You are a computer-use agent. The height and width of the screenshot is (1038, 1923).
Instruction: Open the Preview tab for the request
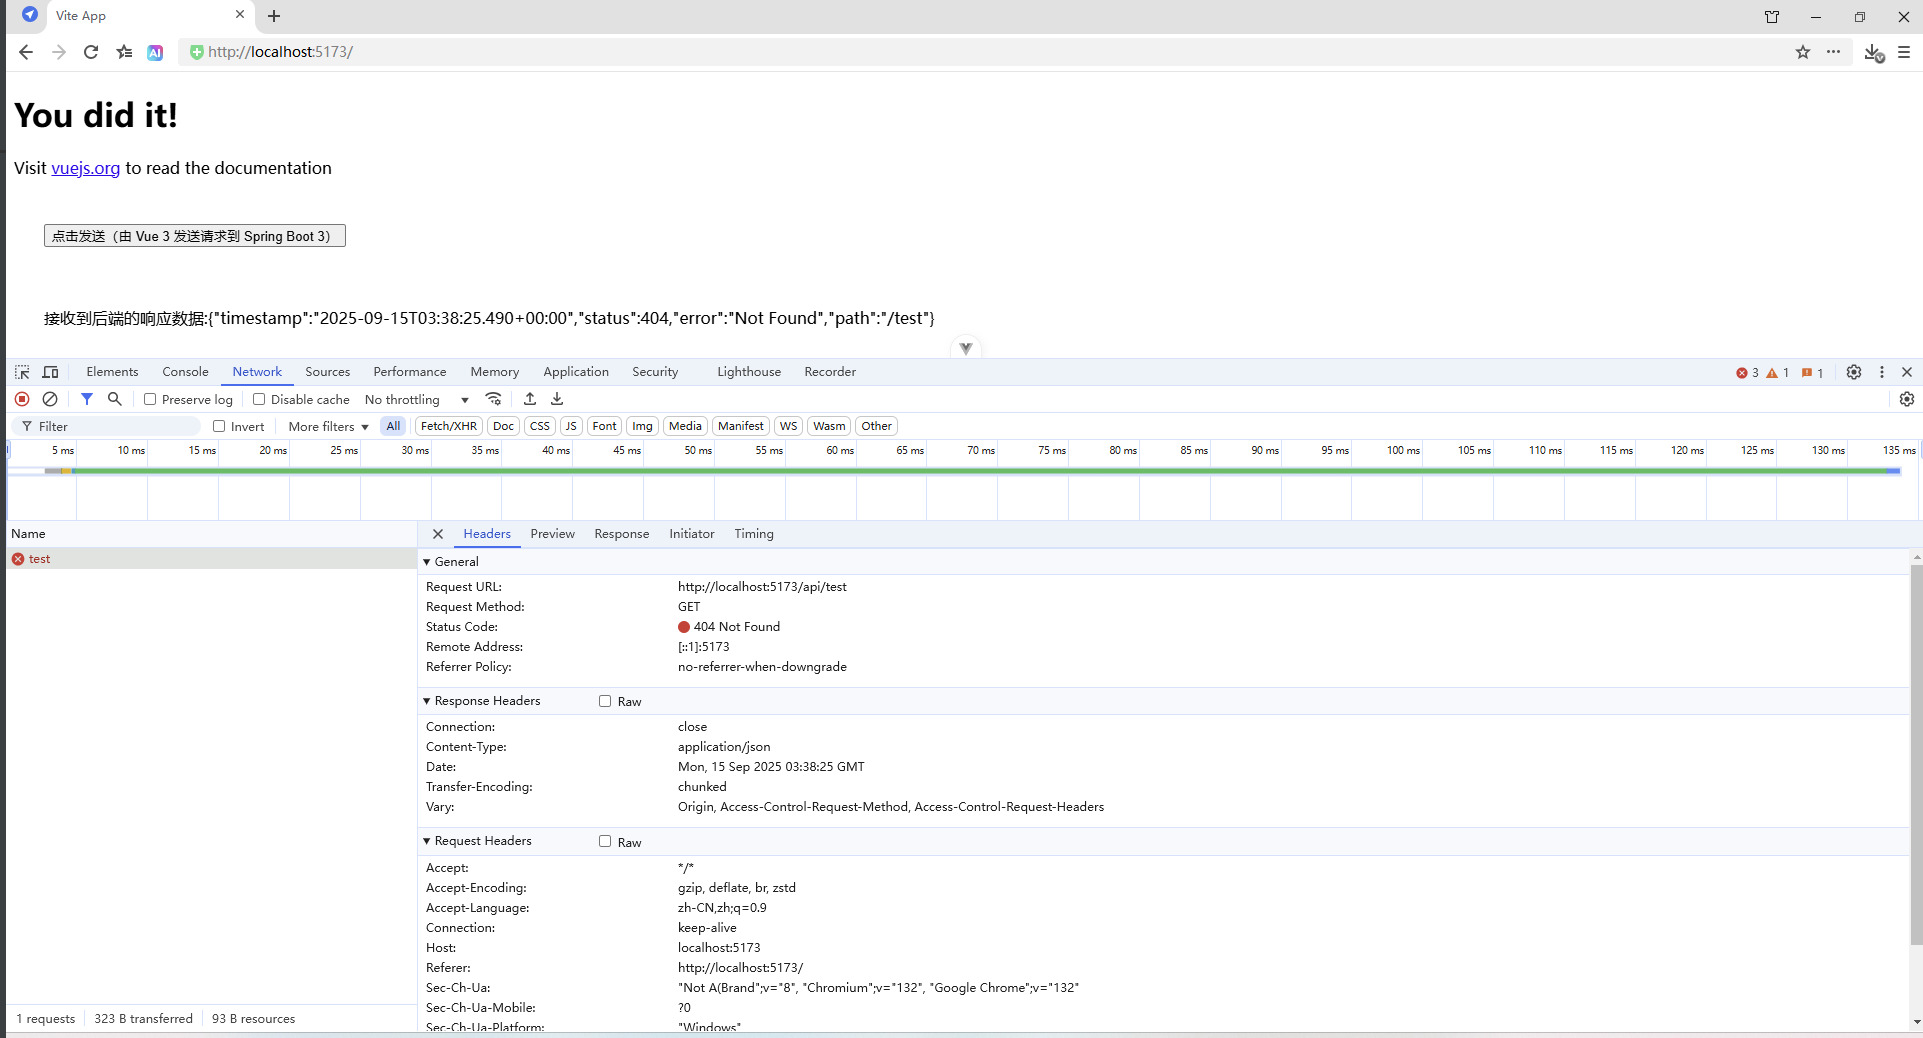(x=552, y=533)
